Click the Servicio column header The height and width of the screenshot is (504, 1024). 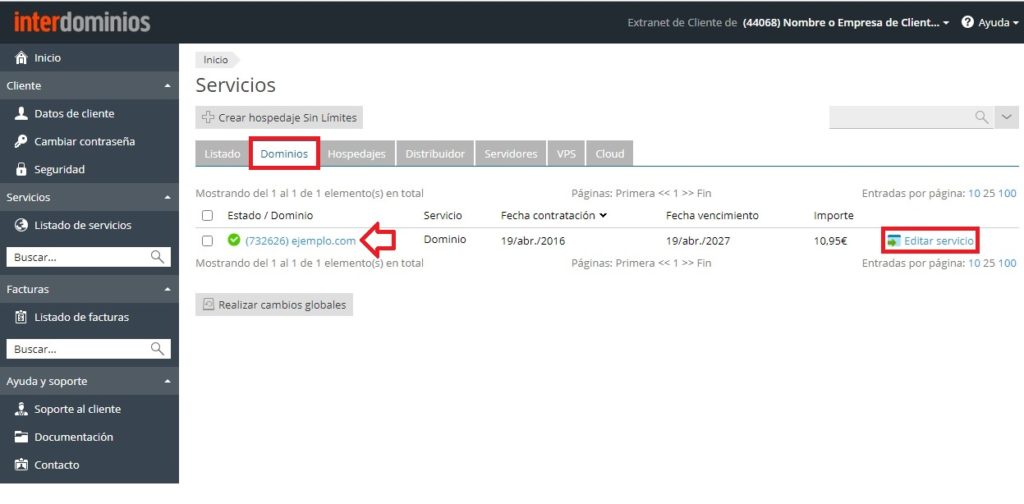(443, 215)
